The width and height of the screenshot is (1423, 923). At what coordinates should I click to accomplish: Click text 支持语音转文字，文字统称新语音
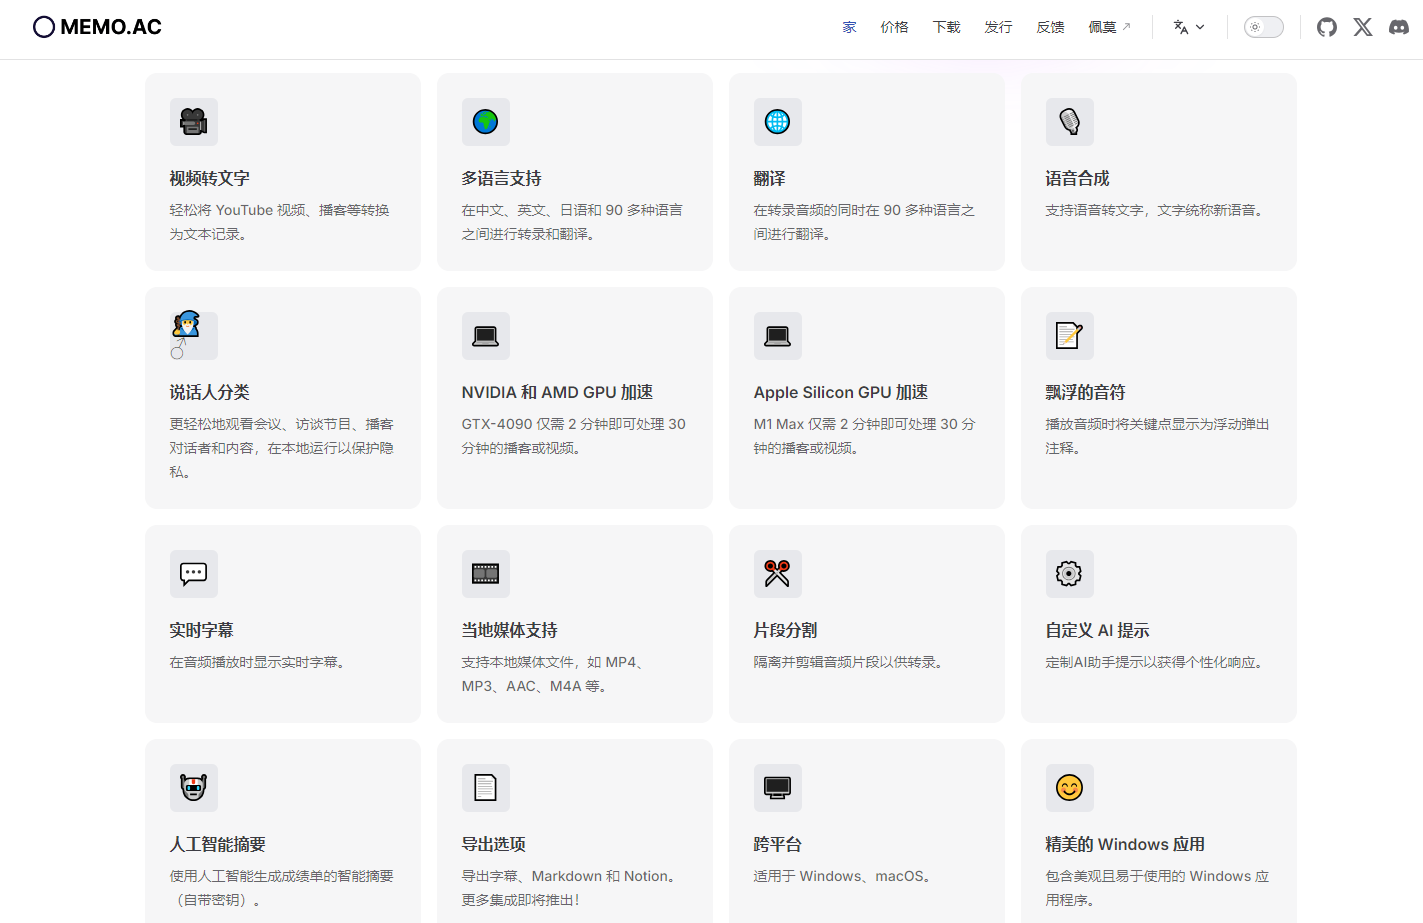pos(1158,210)
